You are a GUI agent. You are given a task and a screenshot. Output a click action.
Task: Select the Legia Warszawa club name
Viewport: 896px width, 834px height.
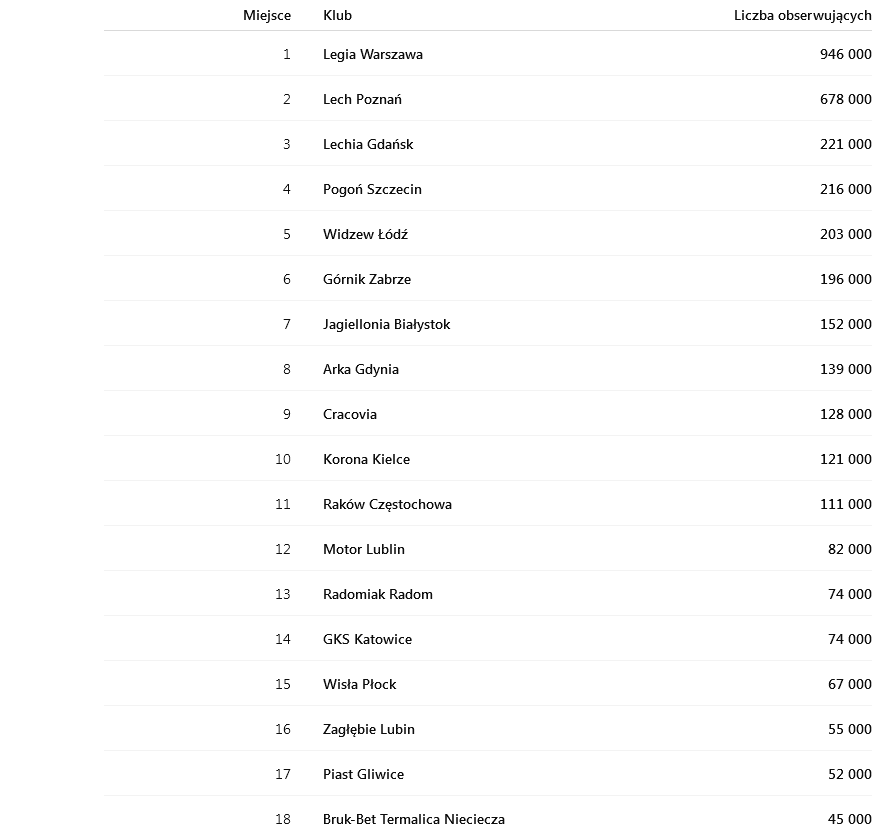[x=372, y=54]
